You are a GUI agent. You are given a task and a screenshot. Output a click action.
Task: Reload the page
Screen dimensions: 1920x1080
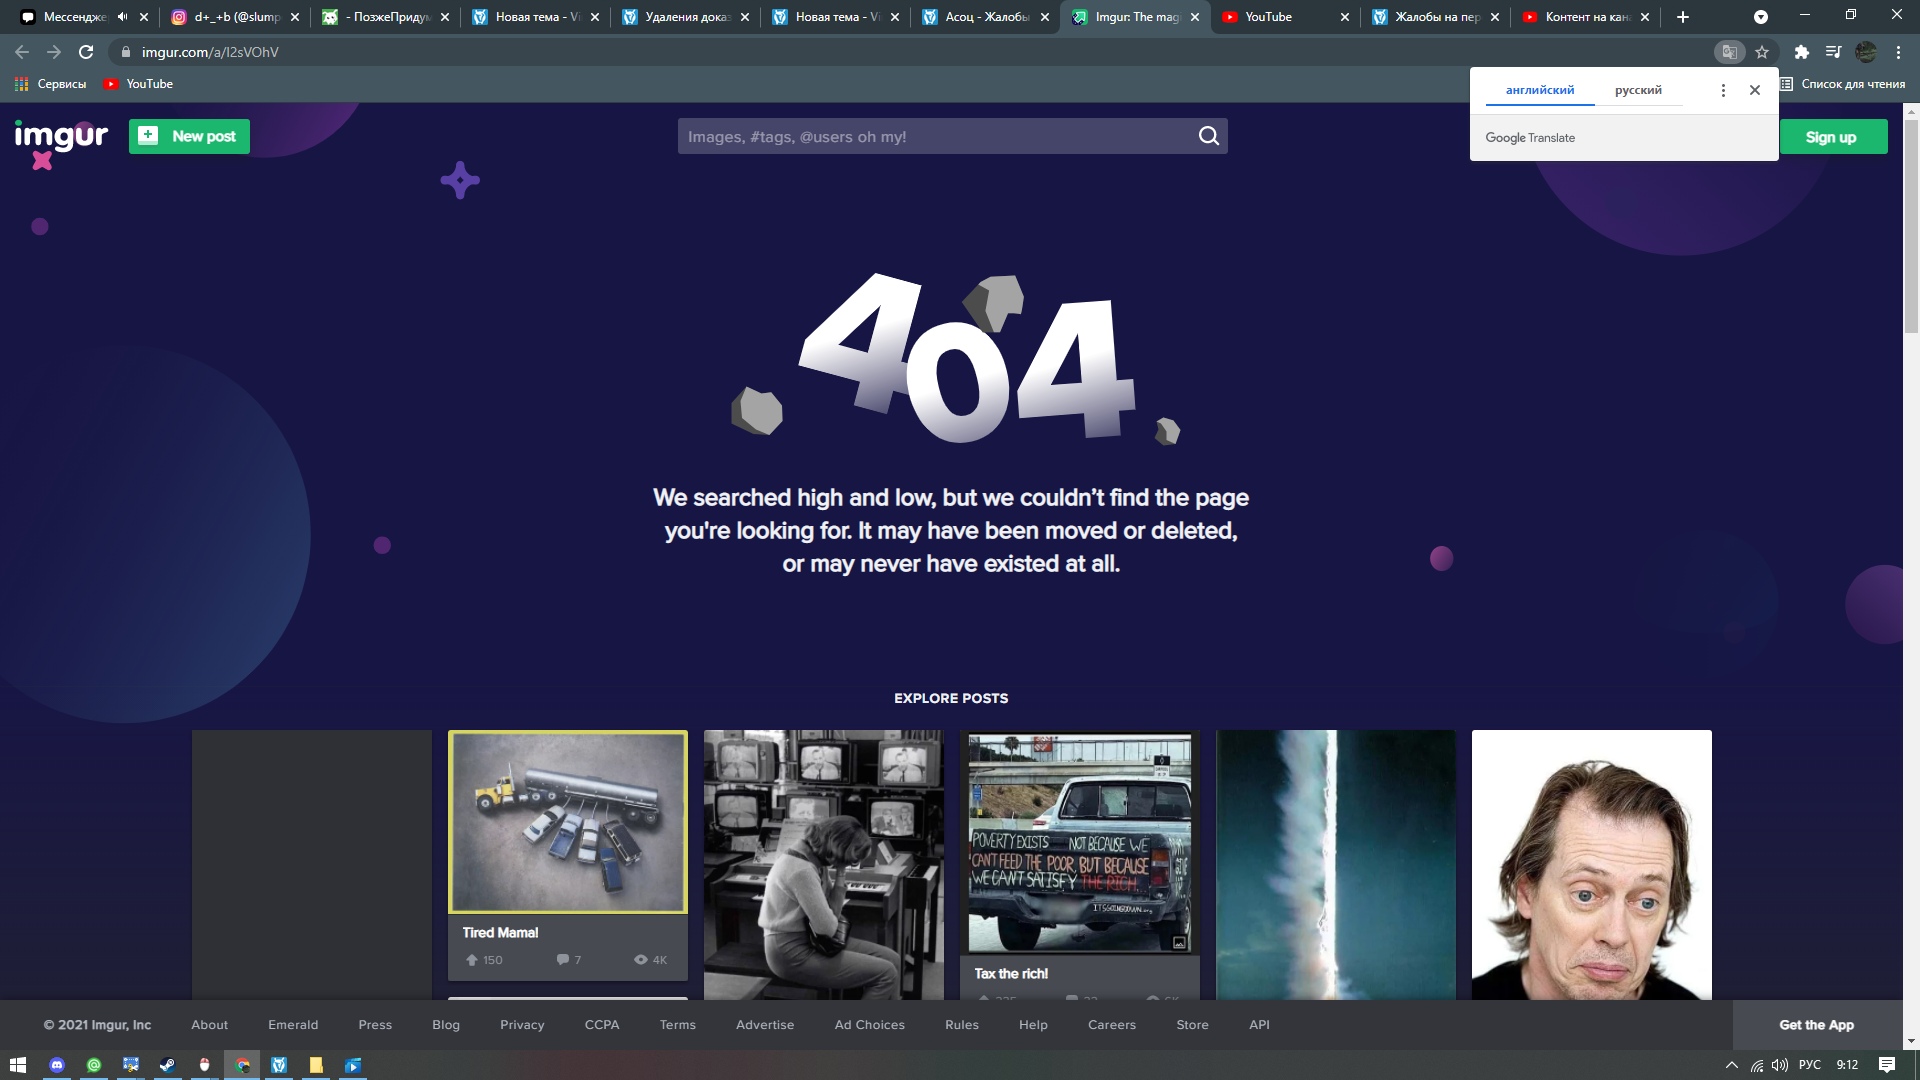tap(86, 52)
